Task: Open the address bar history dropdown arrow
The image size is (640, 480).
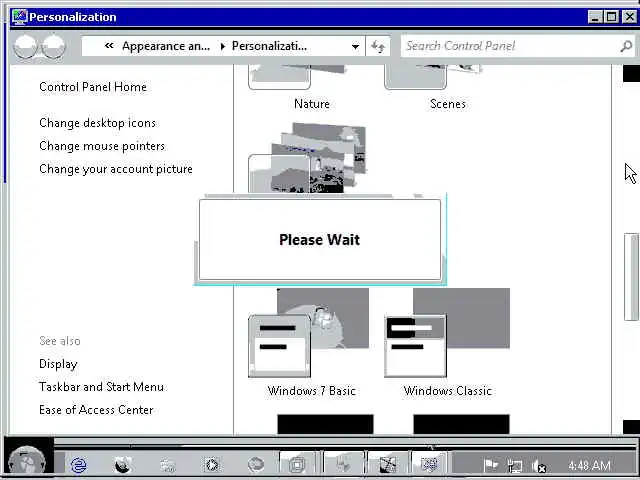Action: 356,47
